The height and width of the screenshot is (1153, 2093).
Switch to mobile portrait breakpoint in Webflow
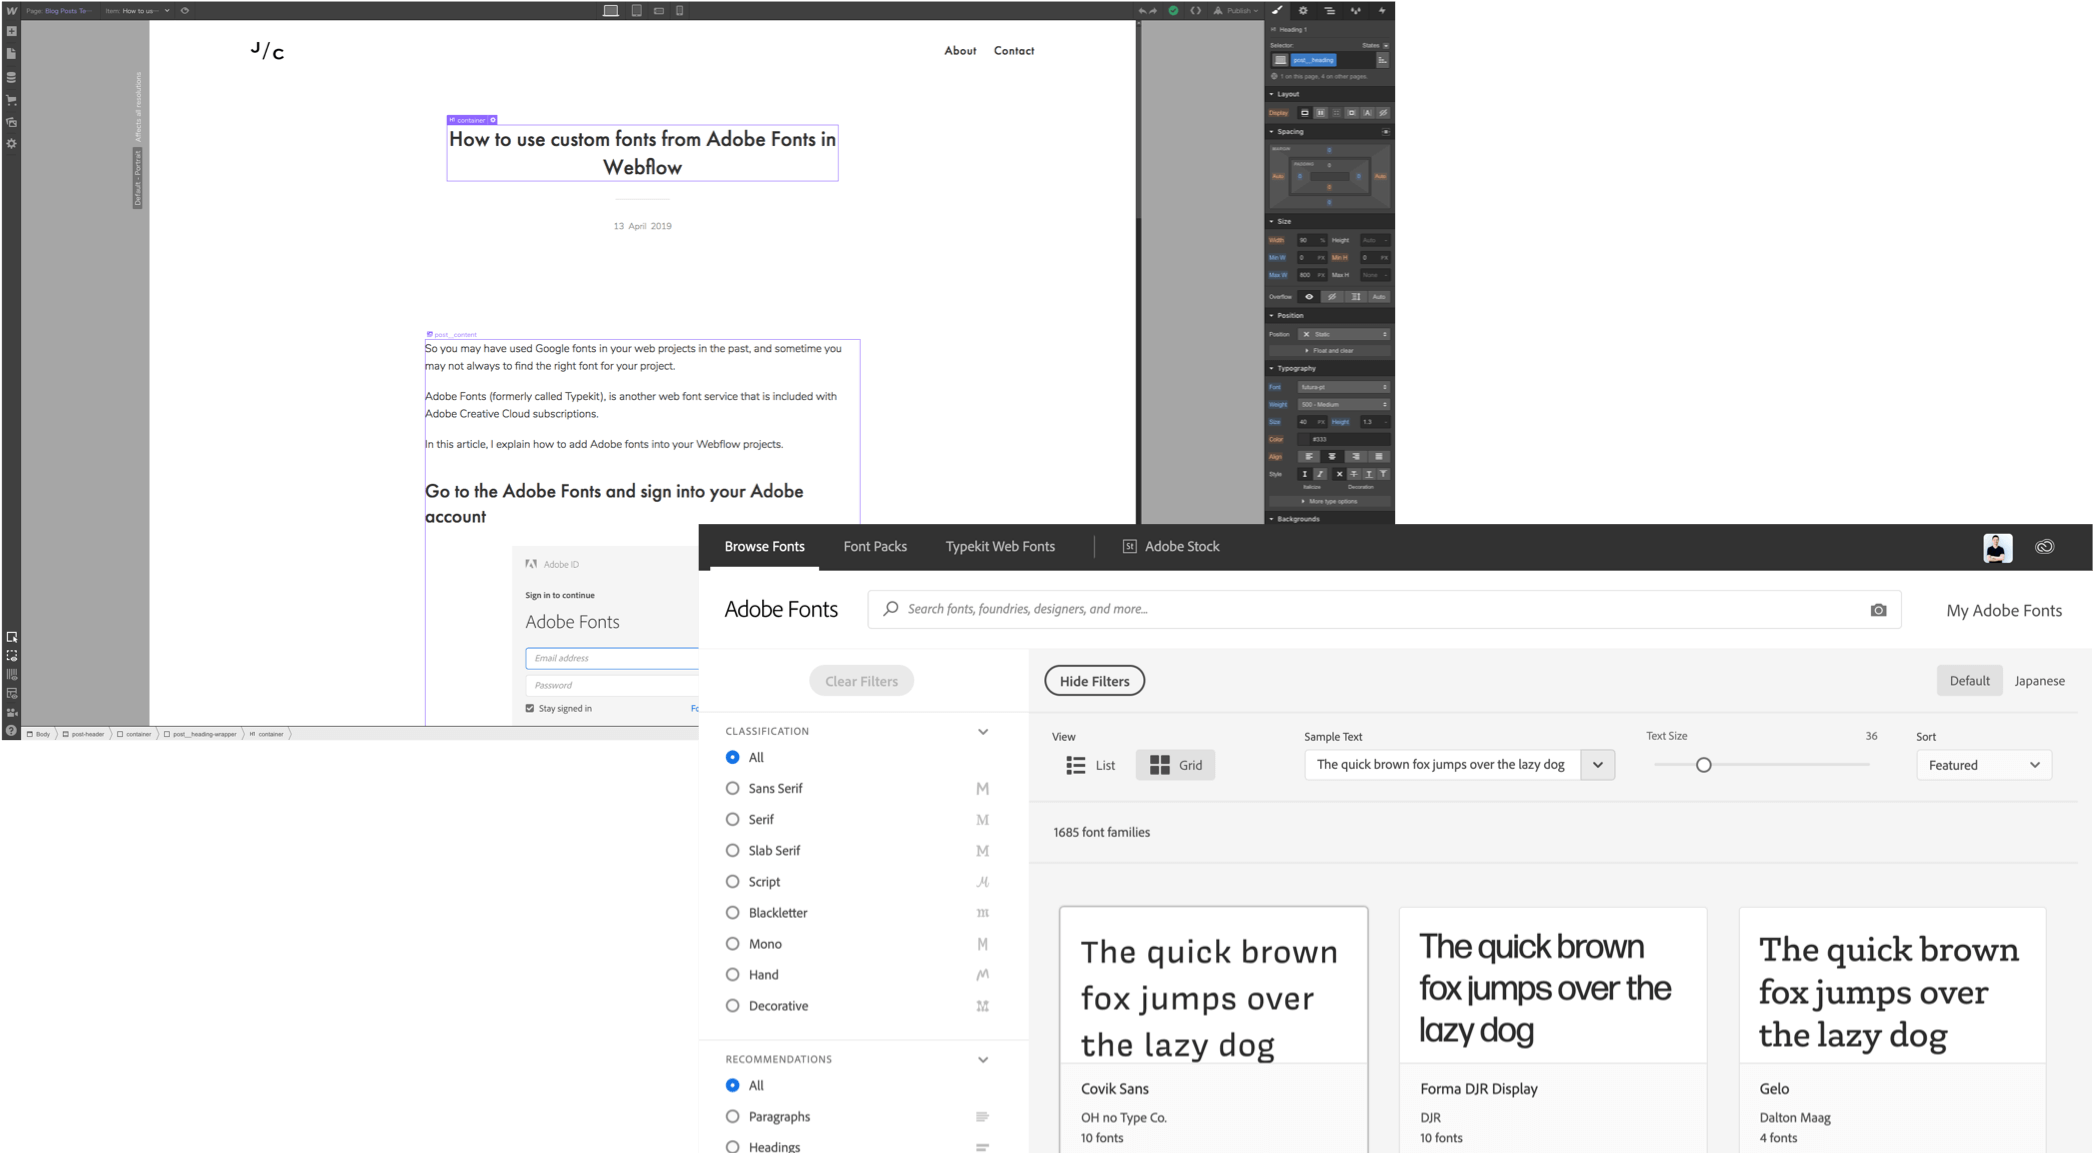point(680,11)
